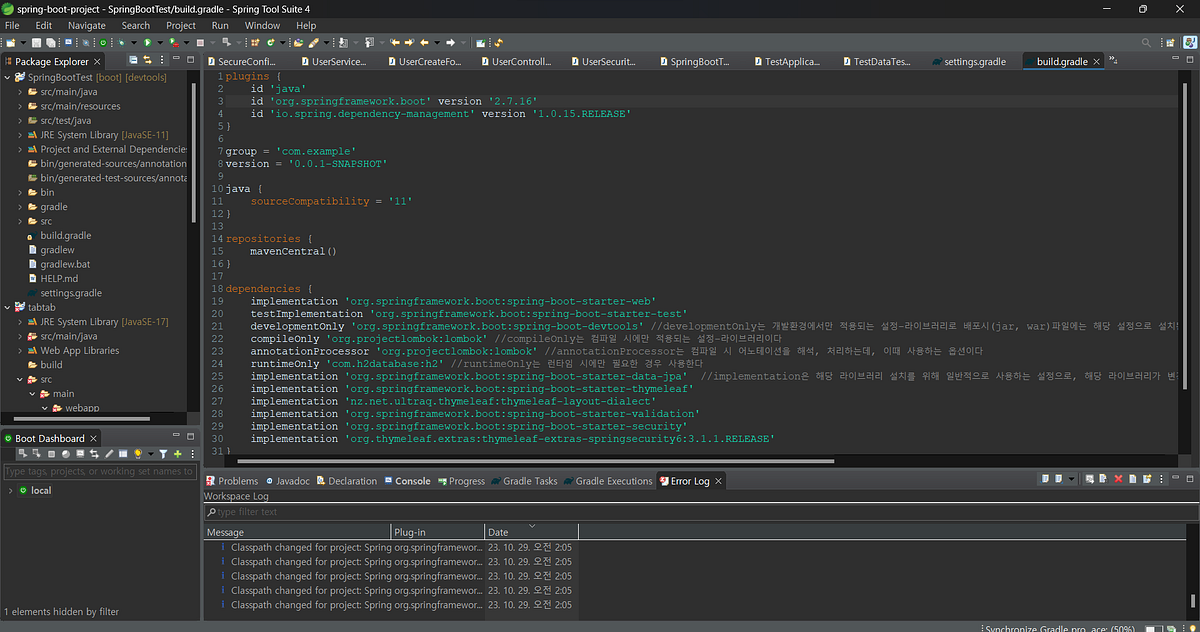Expand src/main/java in Package Explorer
The image size is (1200, 632).
[22, 90]
